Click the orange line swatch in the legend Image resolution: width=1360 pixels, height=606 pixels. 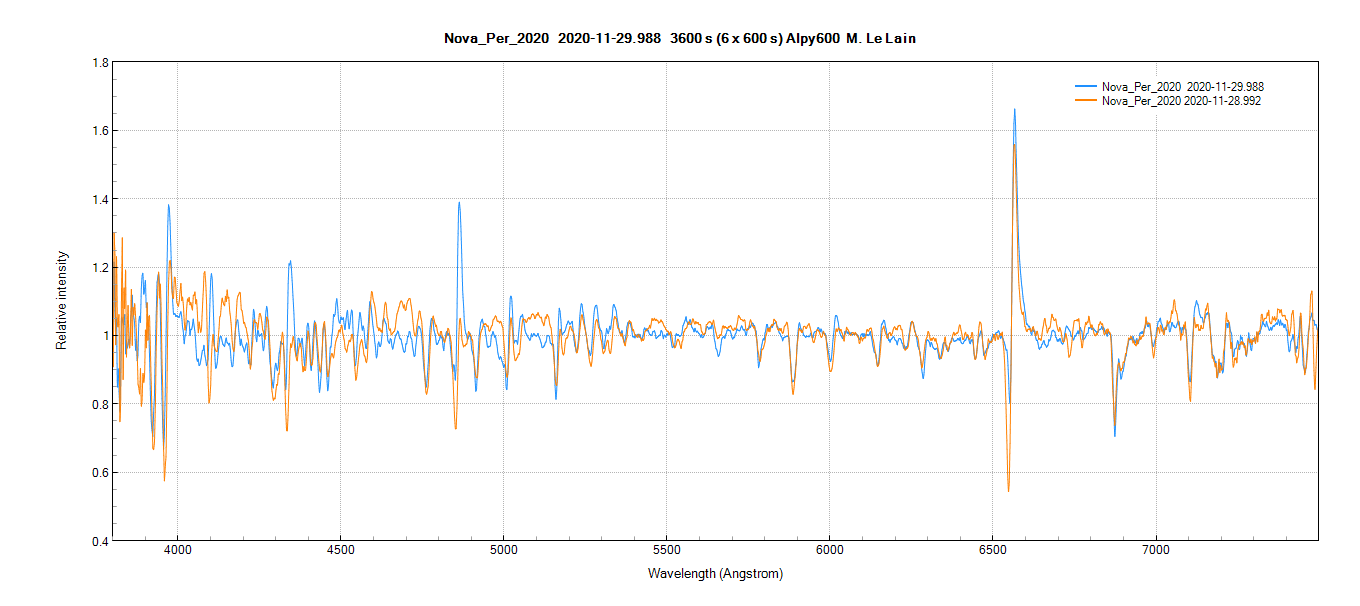click(x=1085, y=101)
